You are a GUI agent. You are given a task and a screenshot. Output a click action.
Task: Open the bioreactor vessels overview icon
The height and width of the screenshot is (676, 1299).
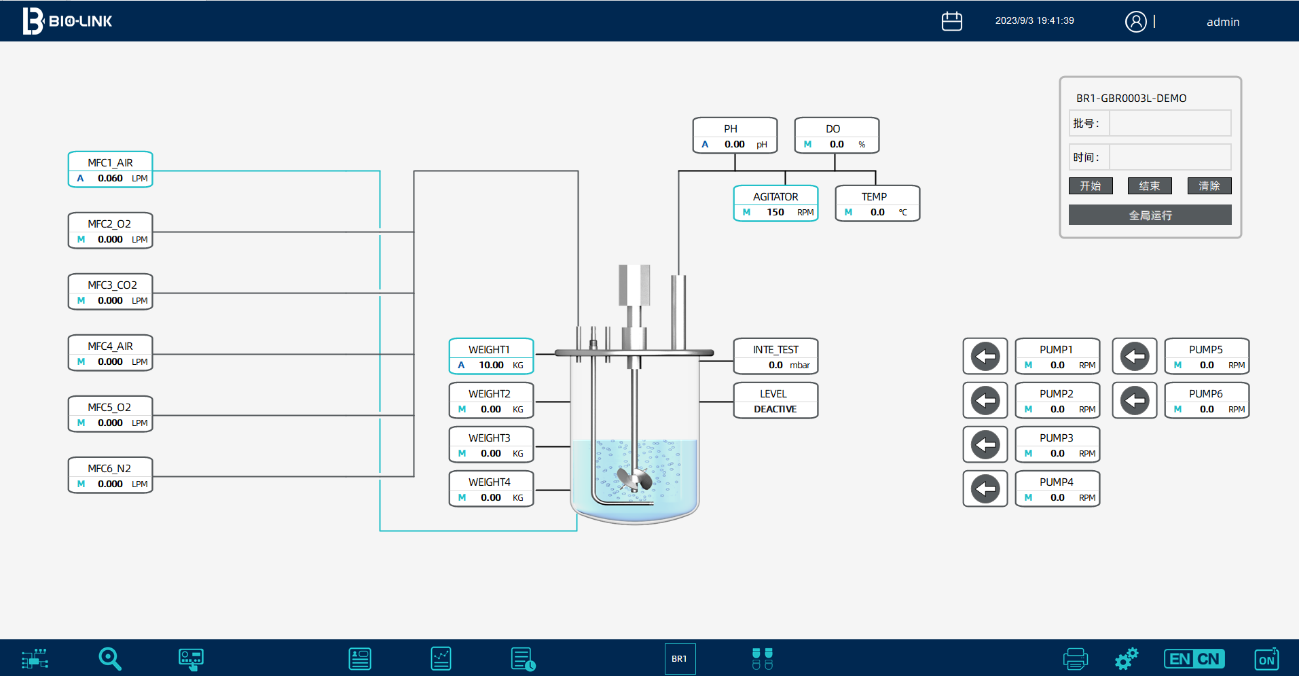pyautogui.click(x=762, y=658)
